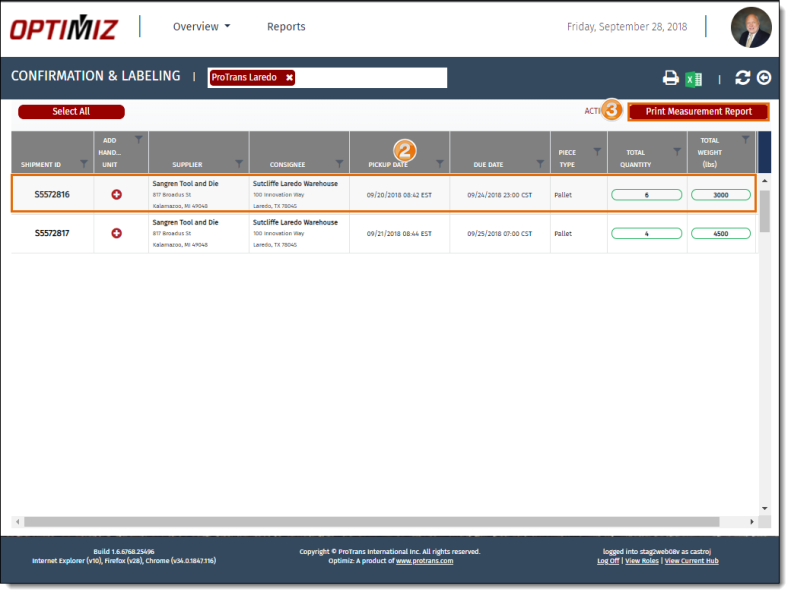Viewport: 791px width, 595px height.
Task: Click the vertical scrollbar down arrow
Action: [765, 508]
